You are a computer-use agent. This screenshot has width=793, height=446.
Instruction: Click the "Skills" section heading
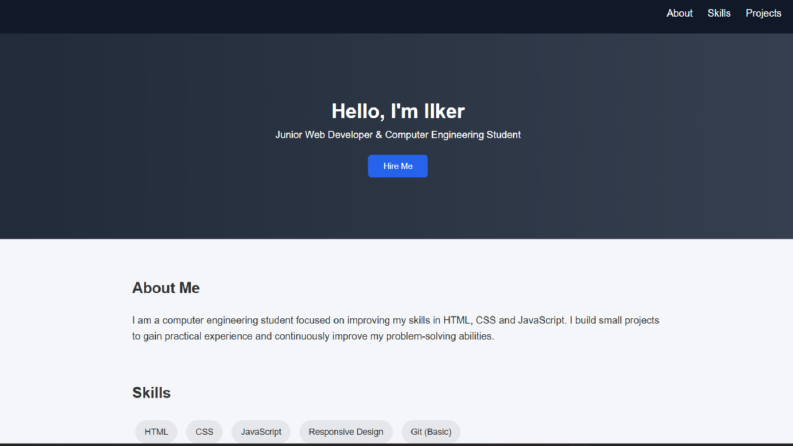click(x=151, y=393)
